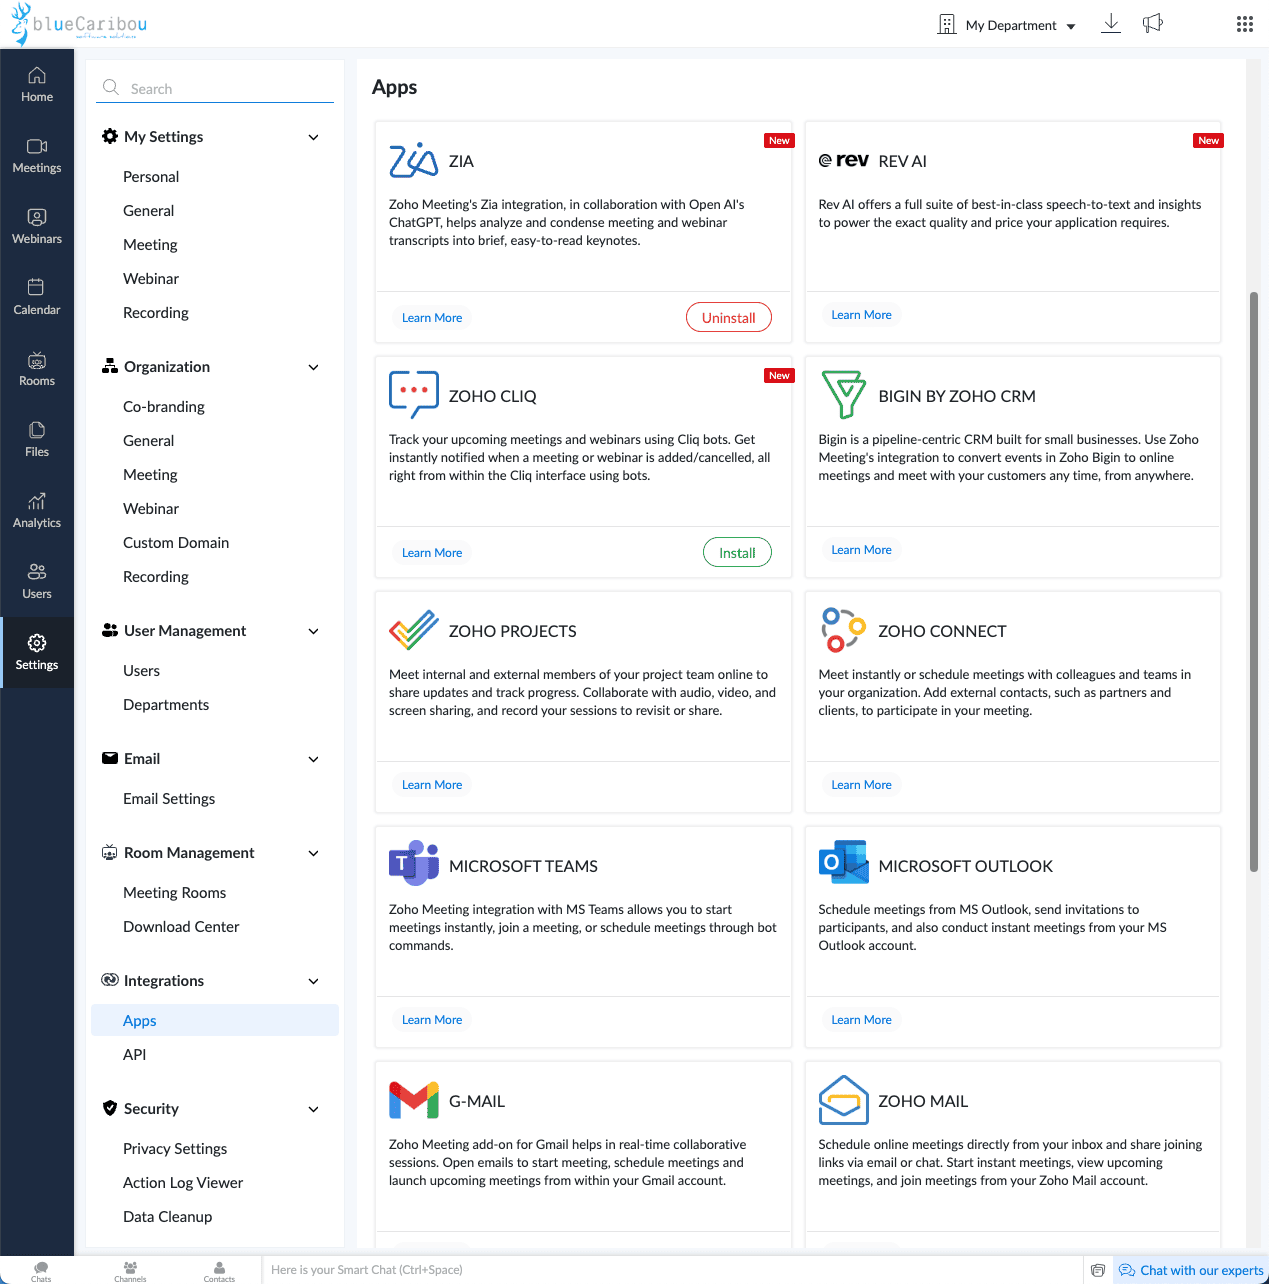The height and width of the screenshot is (1284, 1269).
Task: Collapse the Organization section
Action: (x=313, y=367)
